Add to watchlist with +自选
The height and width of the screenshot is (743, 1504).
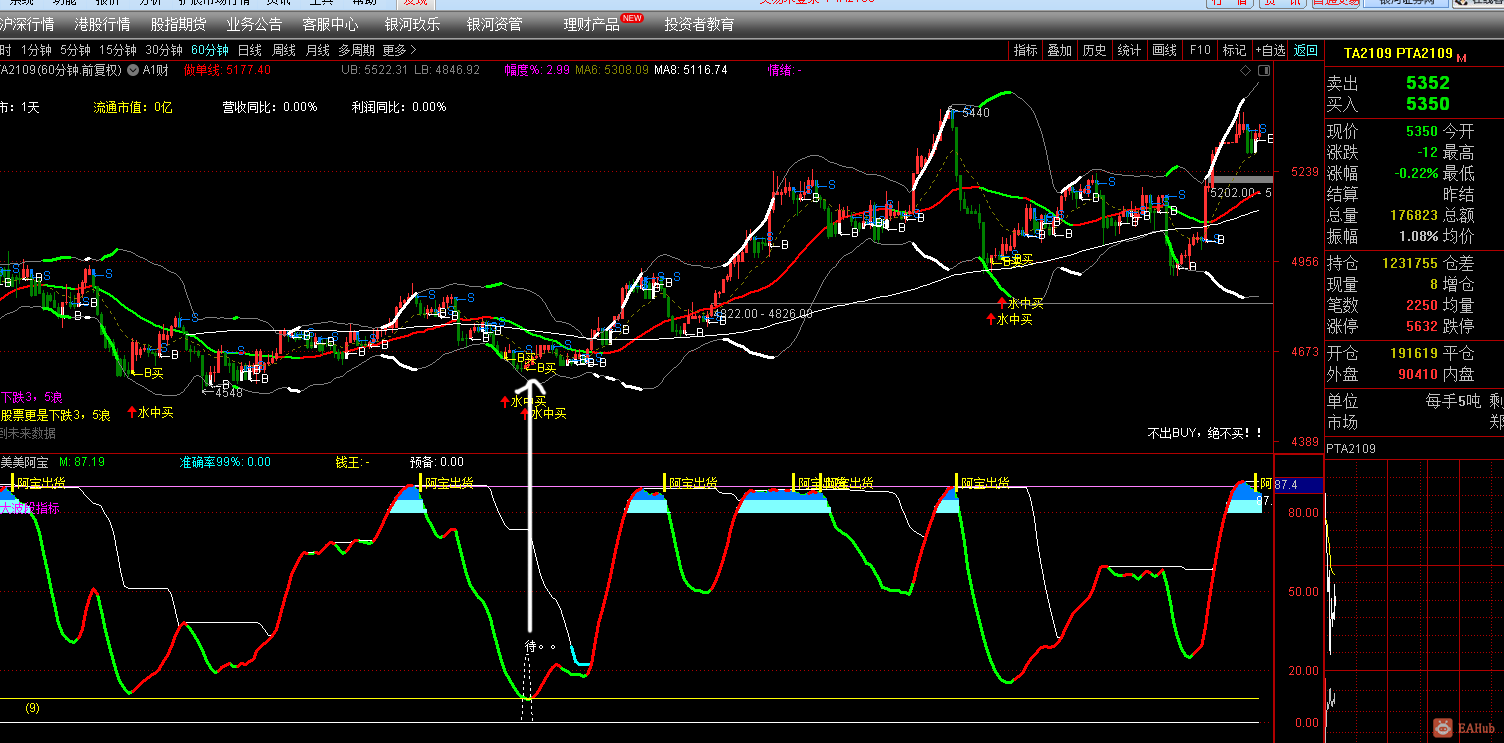1269,50
